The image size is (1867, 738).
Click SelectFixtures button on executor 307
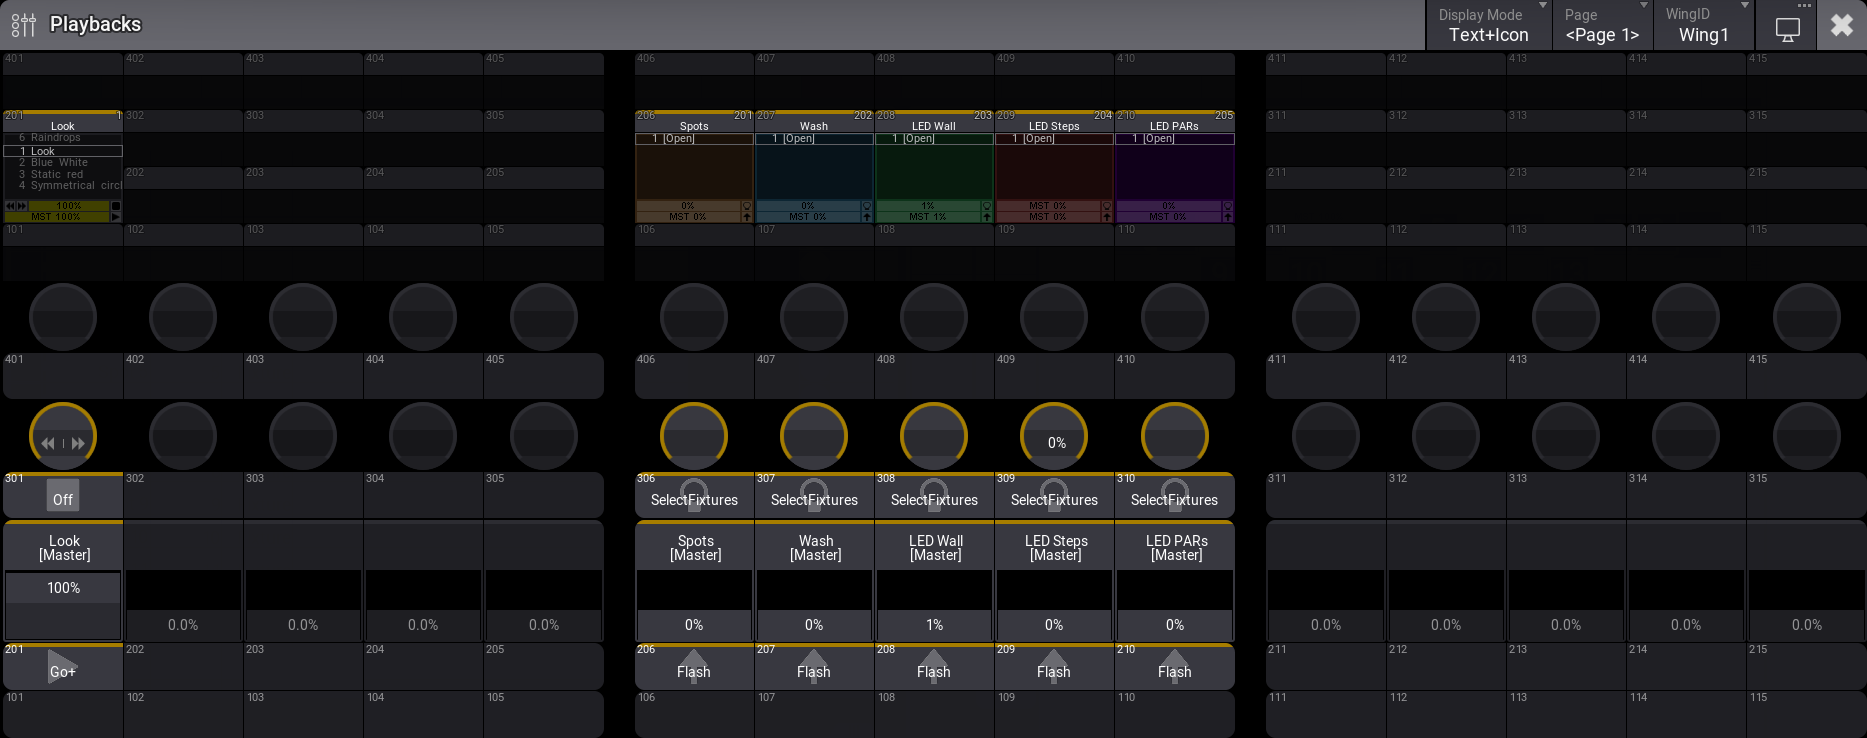tap(814, 495)
